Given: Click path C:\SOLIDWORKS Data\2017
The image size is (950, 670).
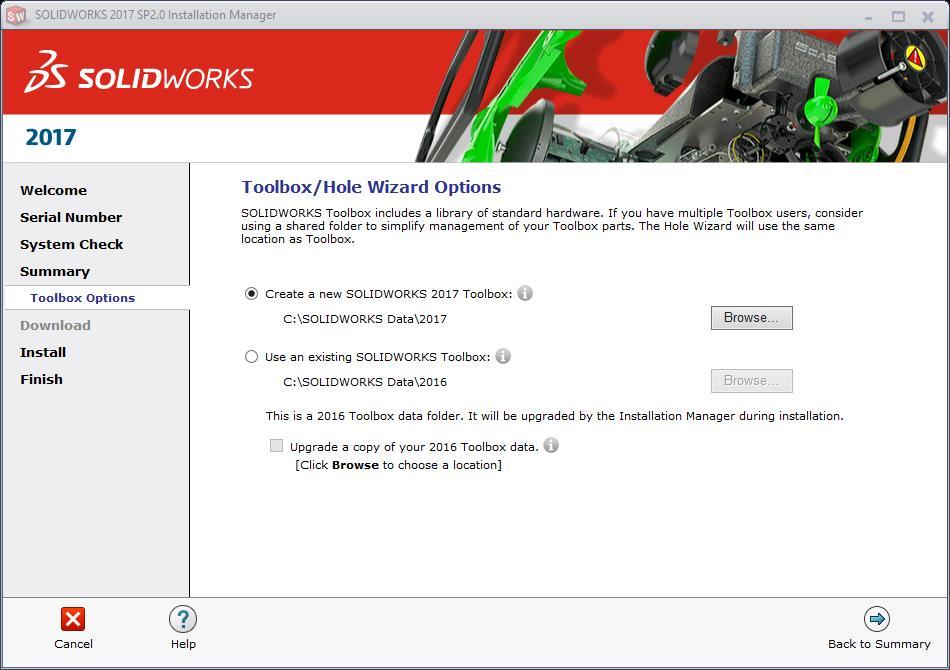Looking at the screenshot, I should tap(365, 319).
